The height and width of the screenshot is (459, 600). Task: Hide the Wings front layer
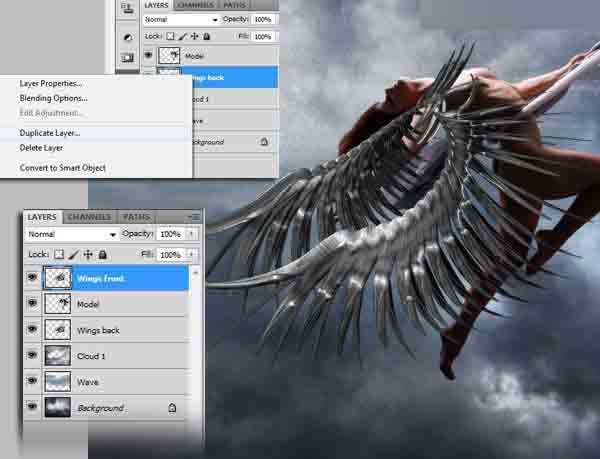[x=33, y=277]
